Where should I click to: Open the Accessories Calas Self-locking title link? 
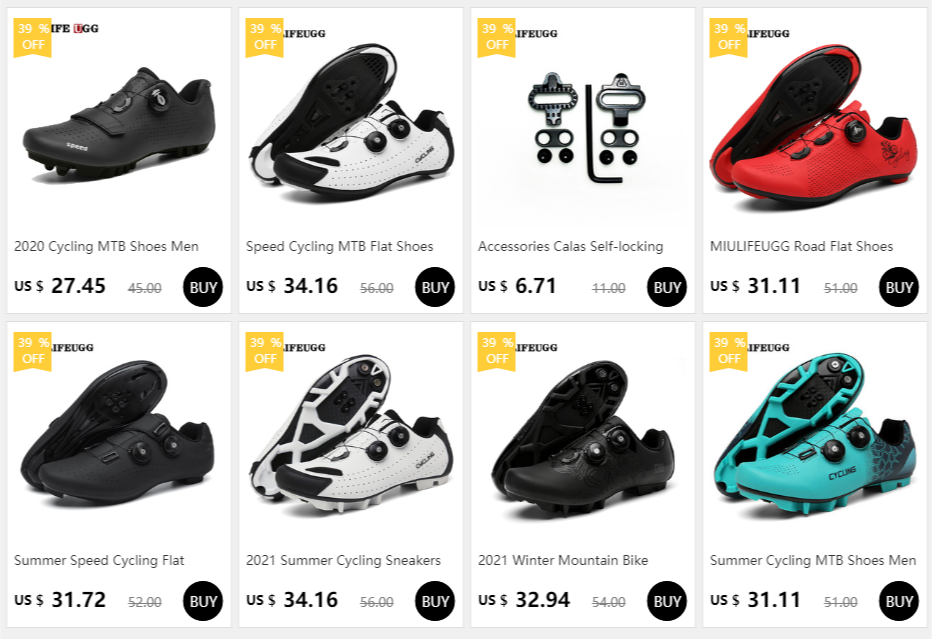[571, 246]
